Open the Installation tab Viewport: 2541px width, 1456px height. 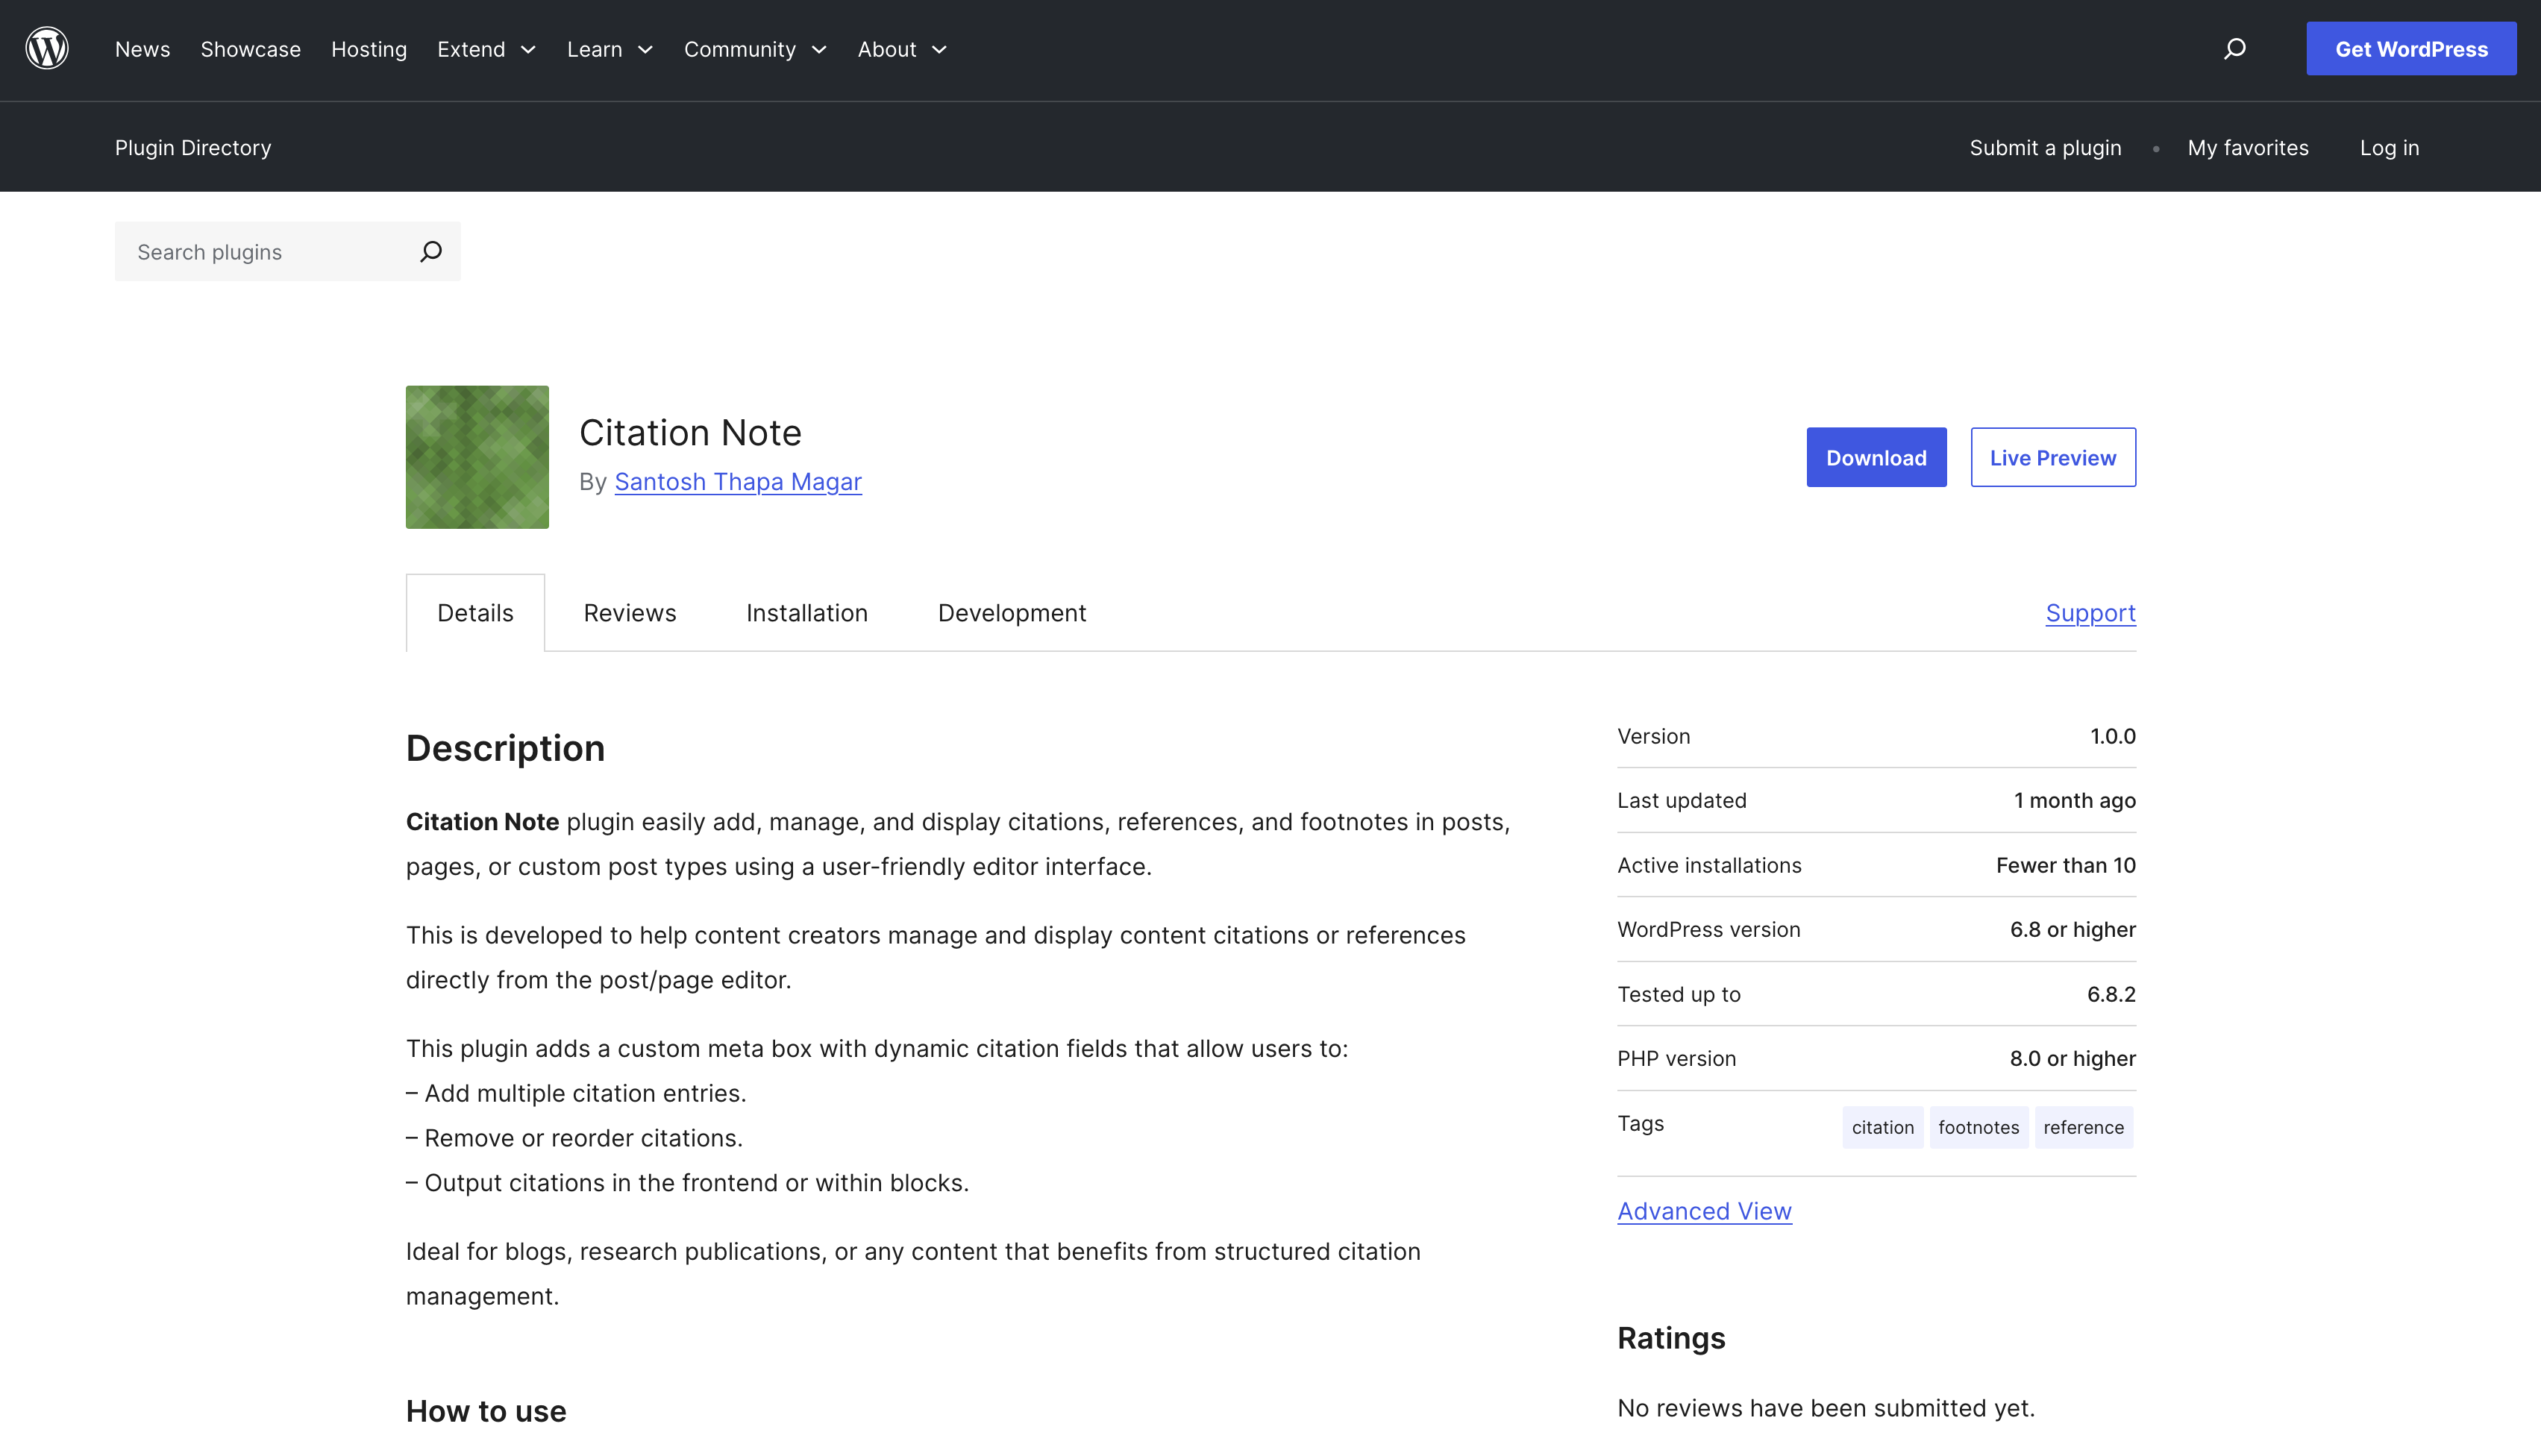[806, 613]
